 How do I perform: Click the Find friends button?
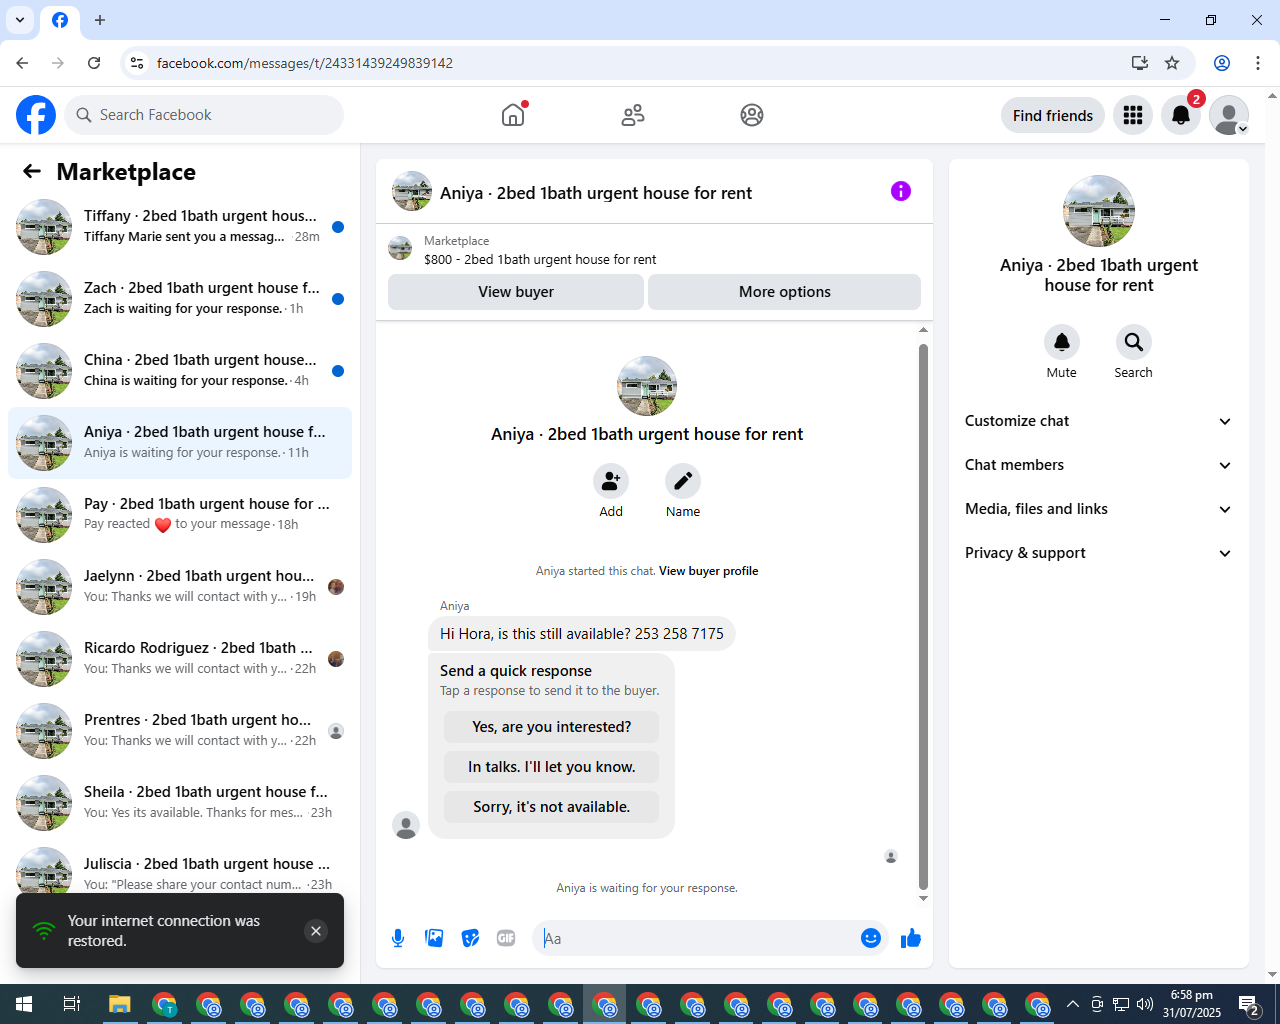pyautogui.click(x=1053, y=115)
